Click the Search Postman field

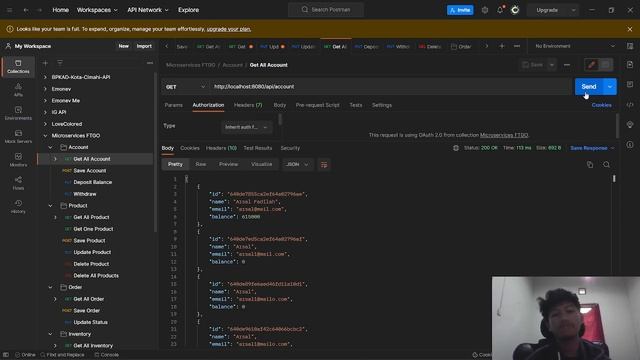(x=326, y=10)
